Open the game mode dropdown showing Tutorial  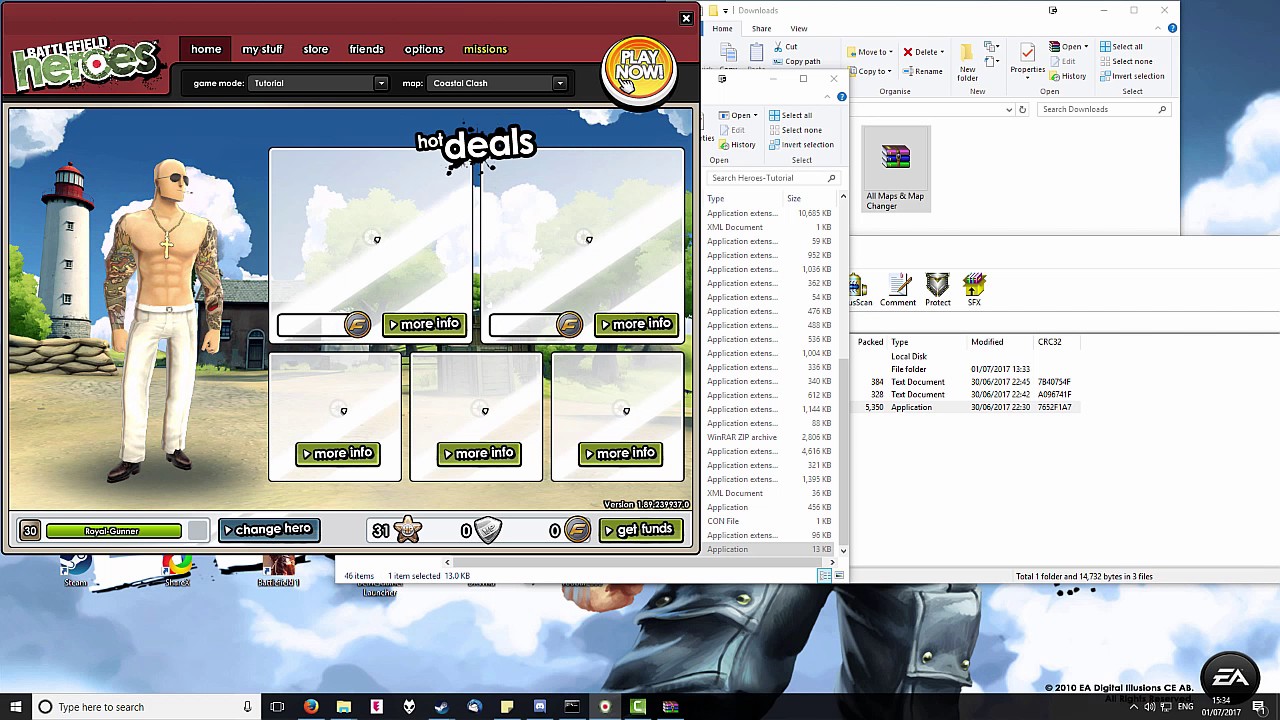click(x=380, y=83)
